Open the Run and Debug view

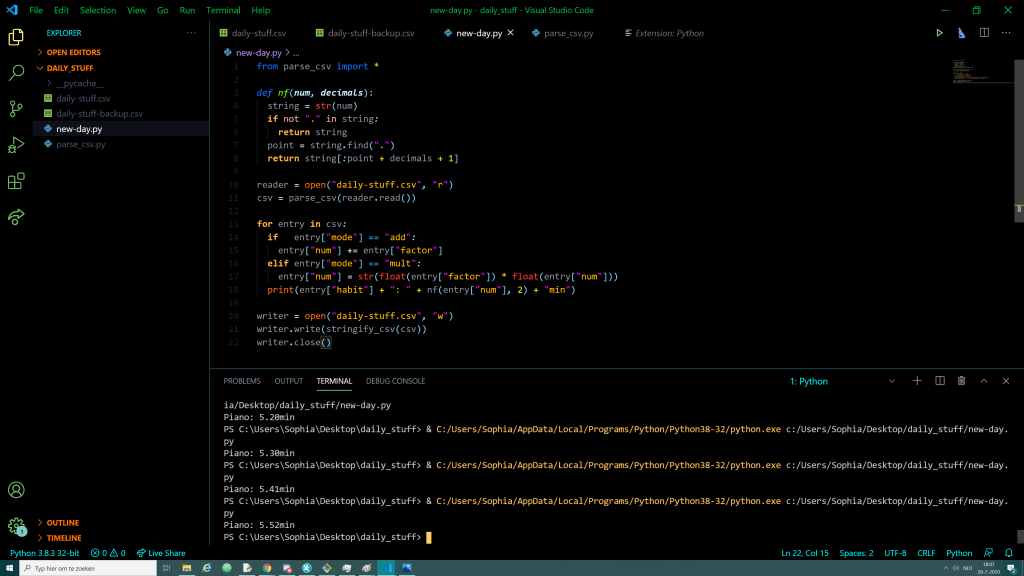pyautogui.click(x=16, y=145)
